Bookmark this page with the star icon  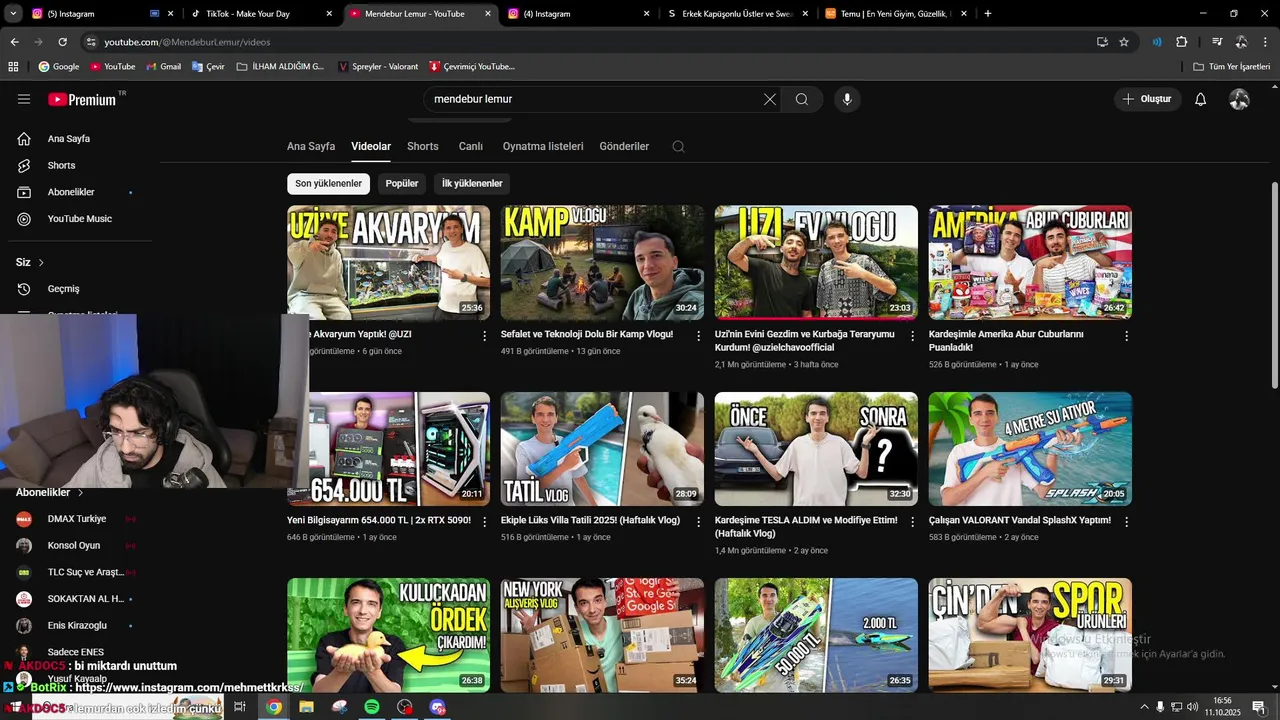1124,42
